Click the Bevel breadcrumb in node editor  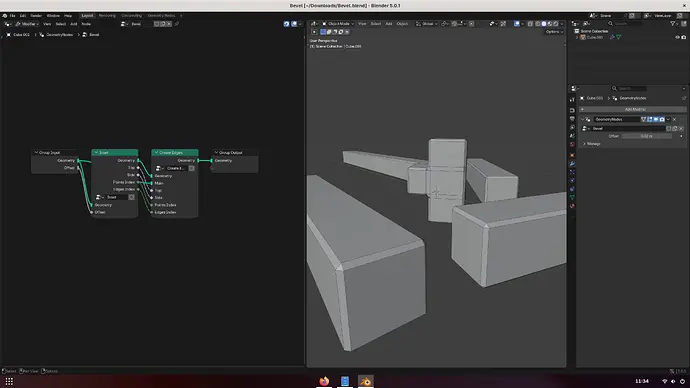point(94,34)
